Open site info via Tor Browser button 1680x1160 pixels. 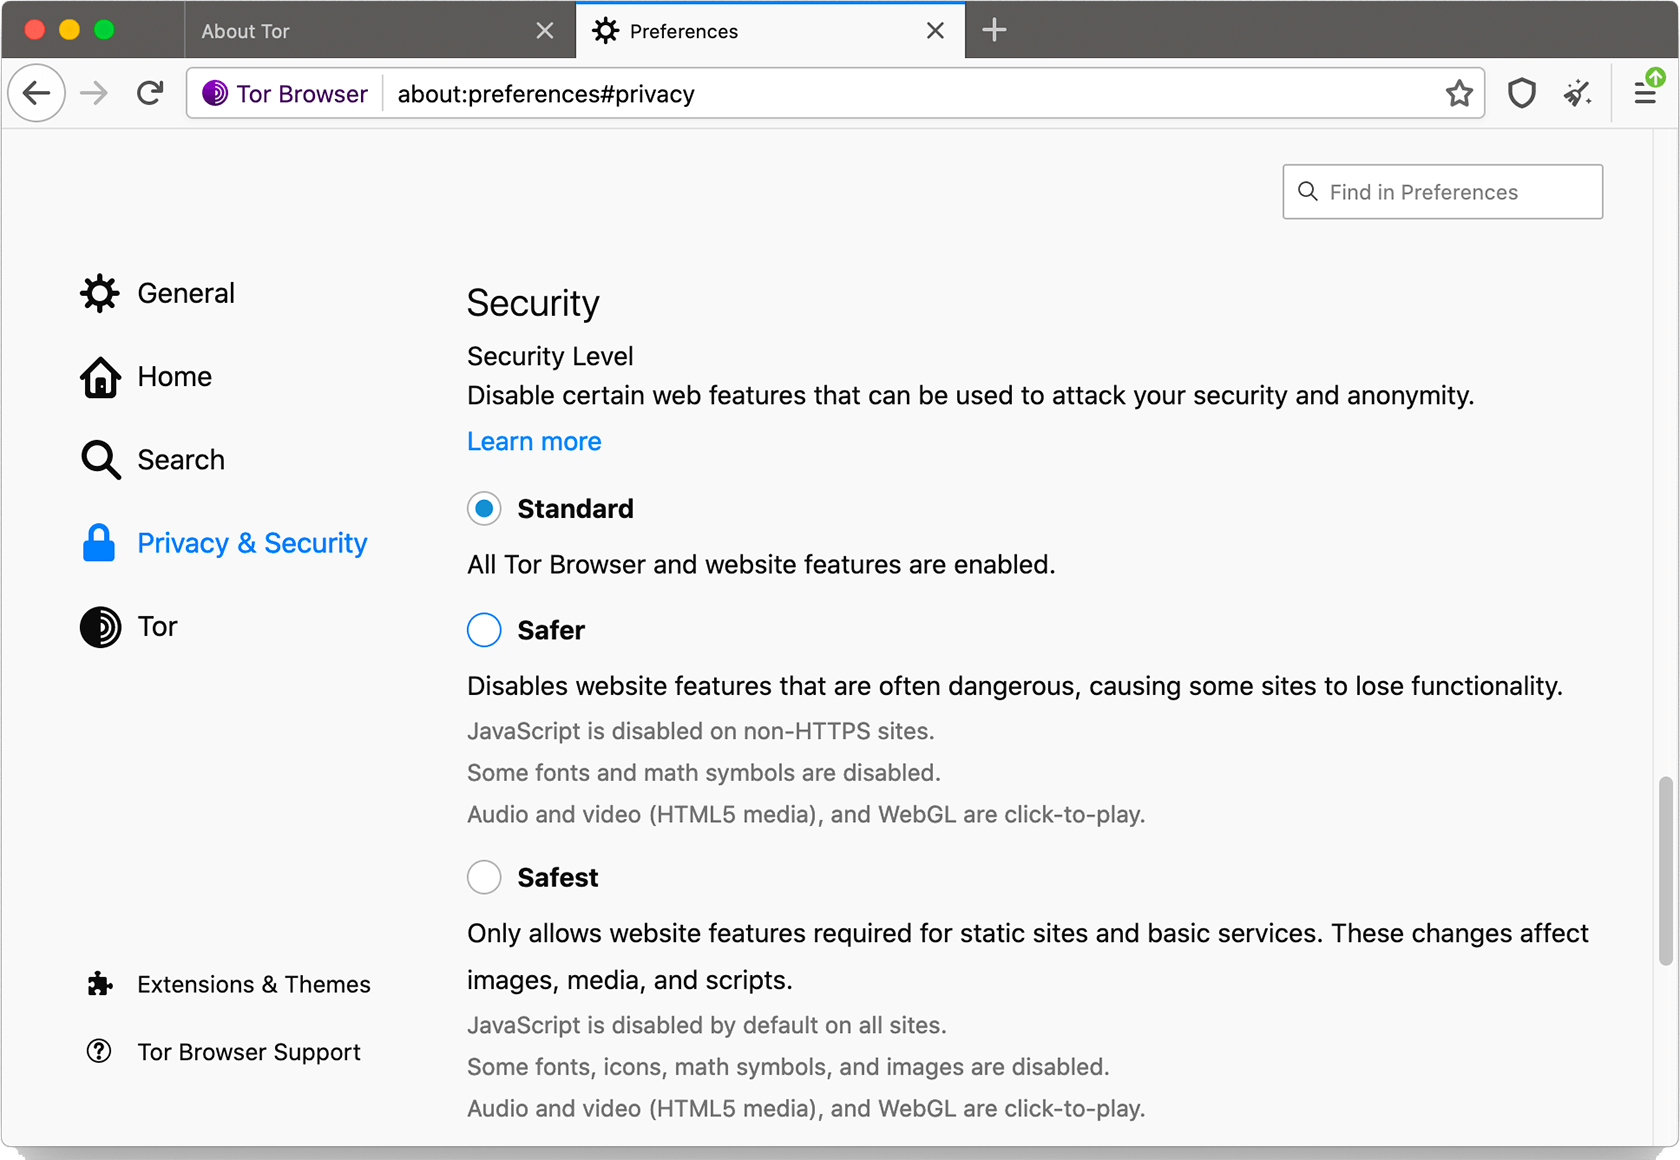click(x=283, y=93)
